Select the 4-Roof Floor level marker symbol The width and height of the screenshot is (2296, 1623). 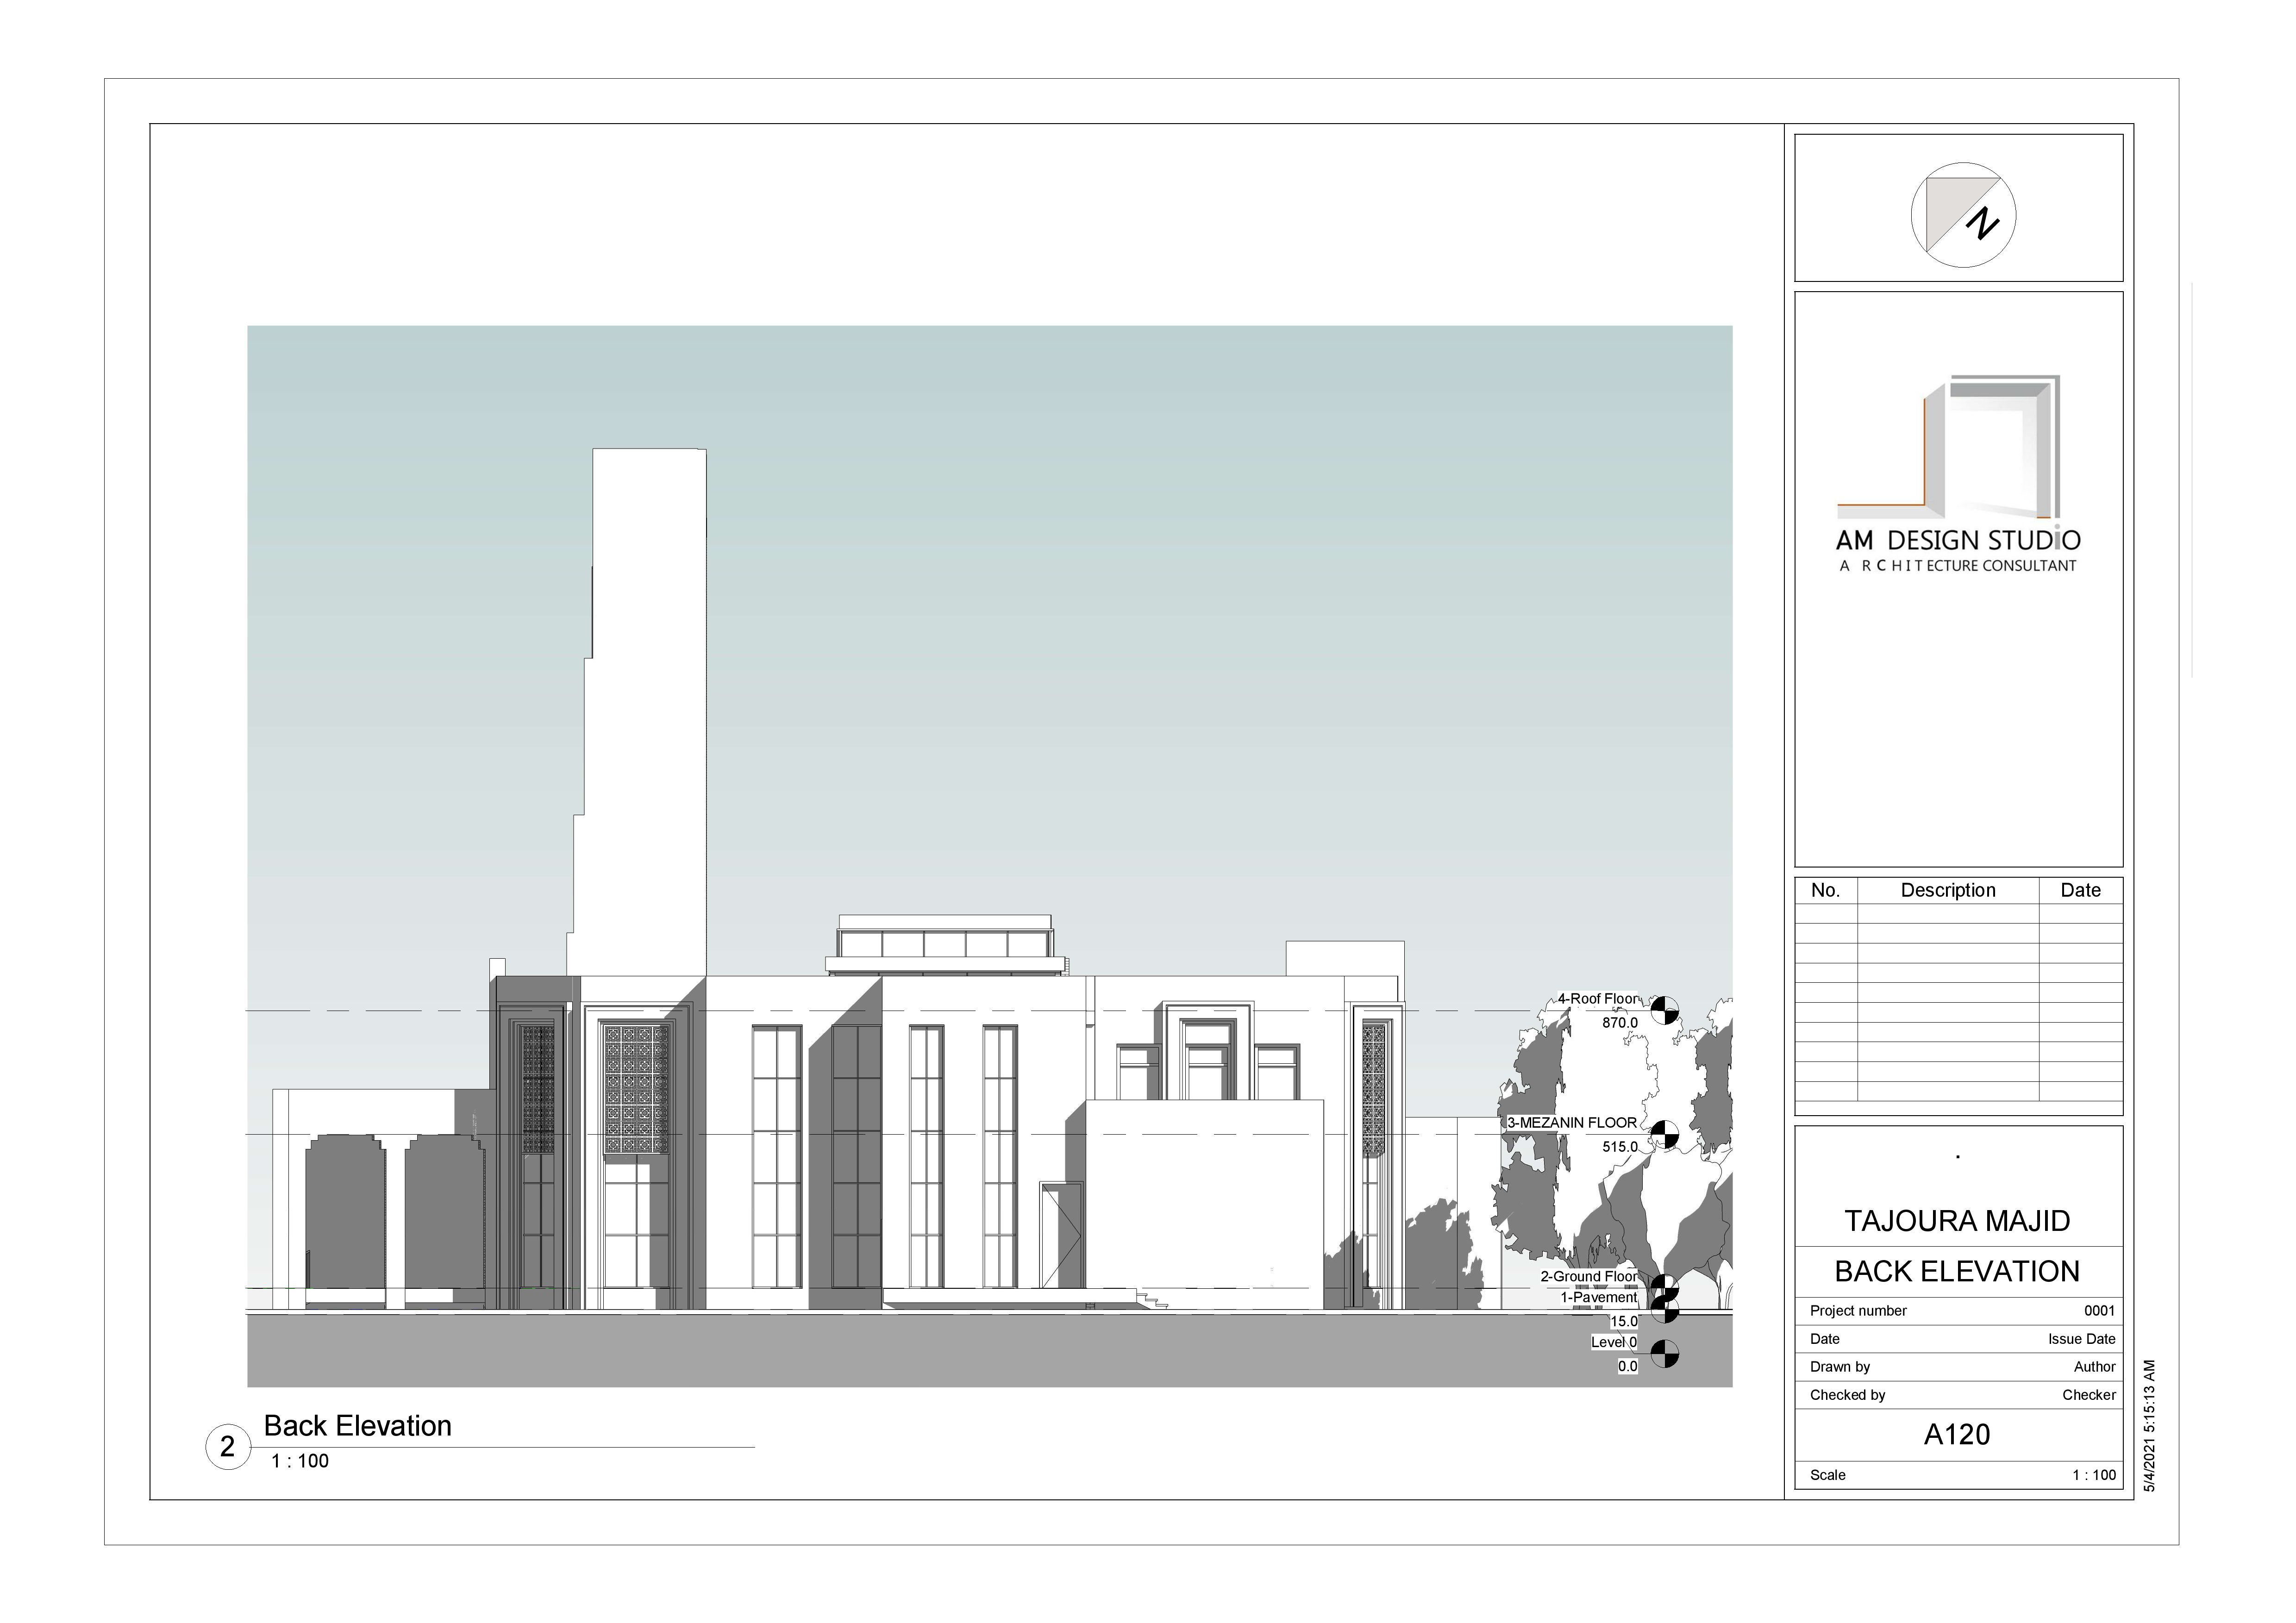point(1664,1010)
